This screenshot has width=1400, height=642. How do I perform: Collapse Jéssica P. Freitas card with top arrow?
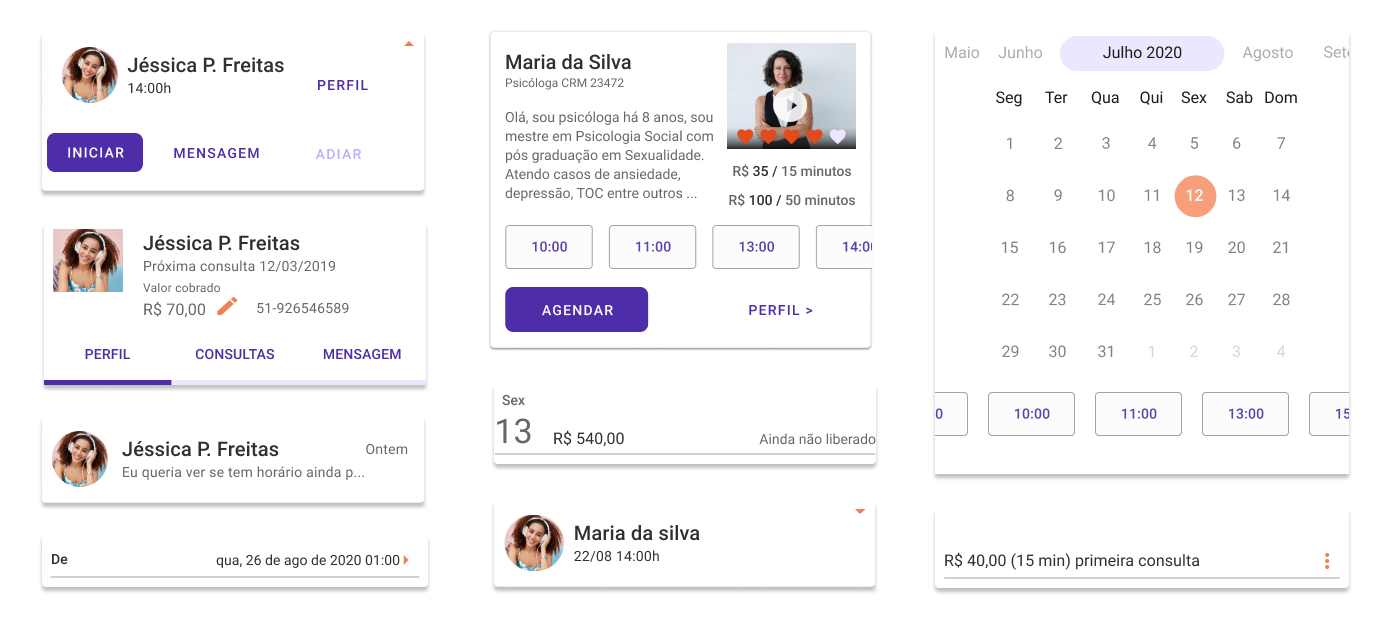click(408, 44)
